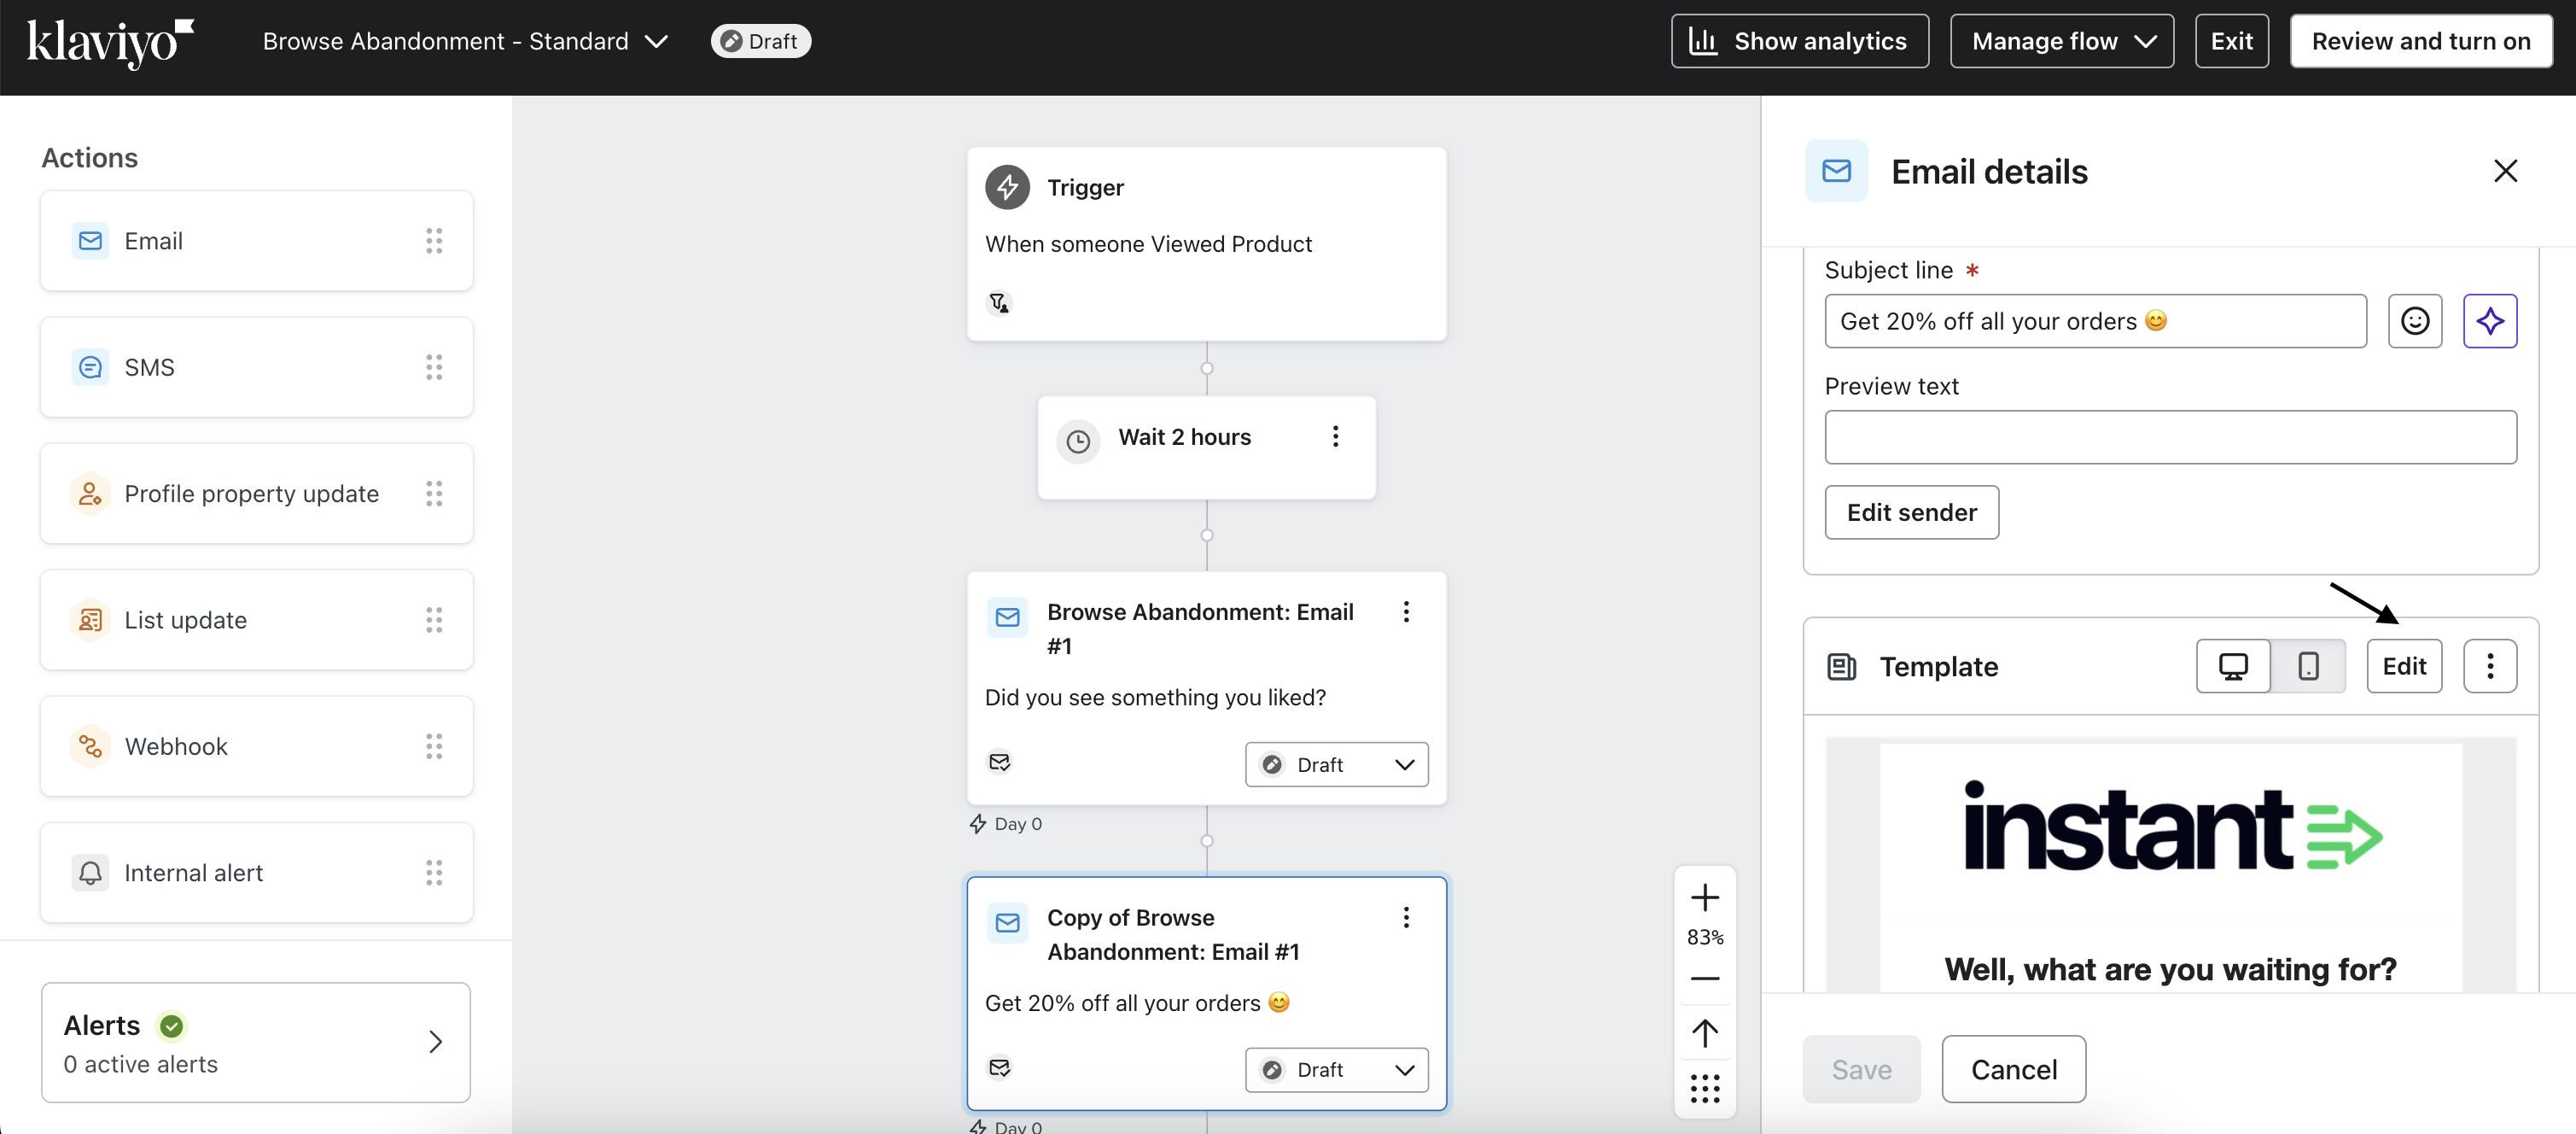
Task: Click smart sending icon on Copy of Browse Abandonment
Action: (999, 1068)
